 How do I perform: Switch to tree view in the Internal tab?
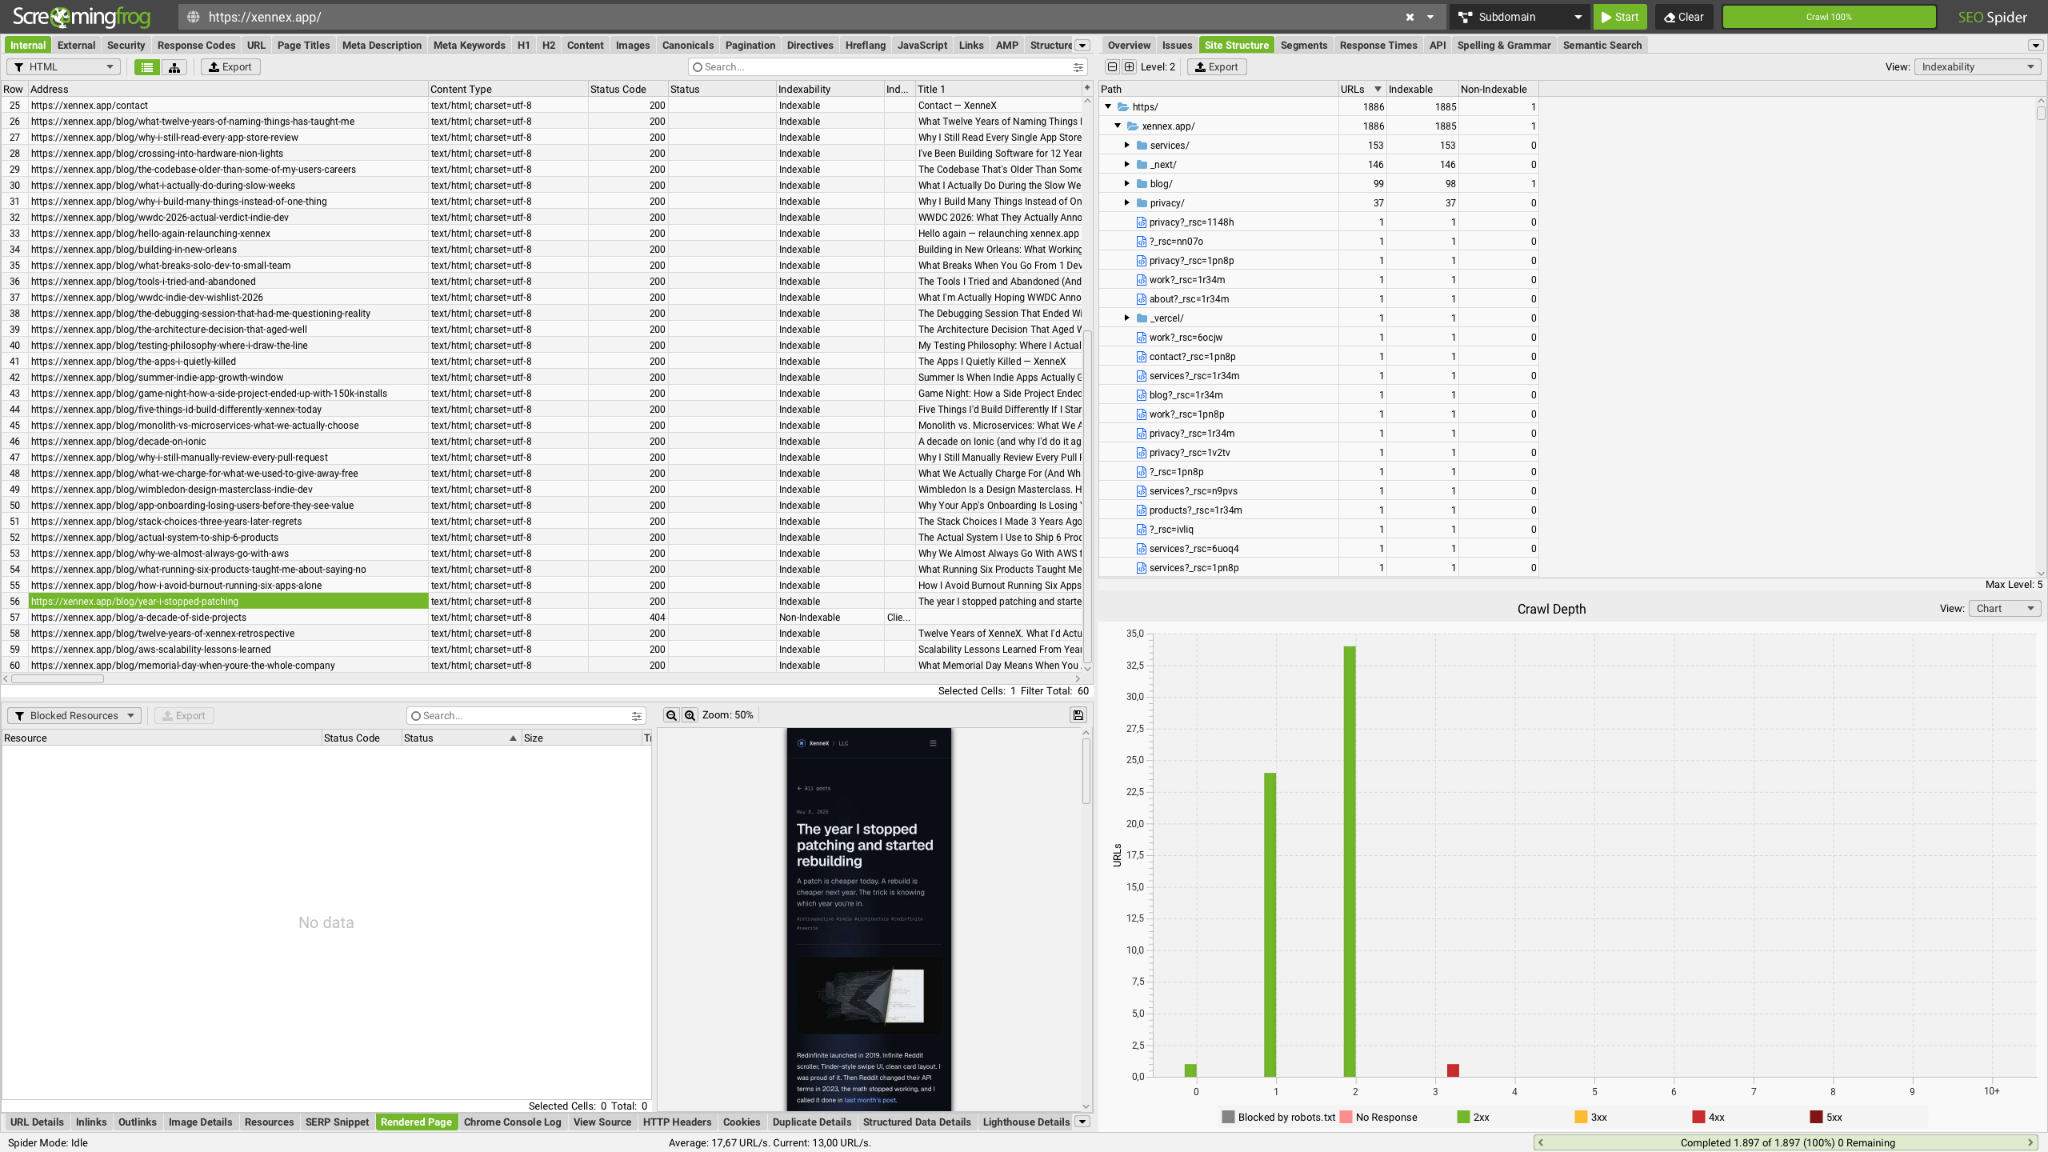coord(174,67)
